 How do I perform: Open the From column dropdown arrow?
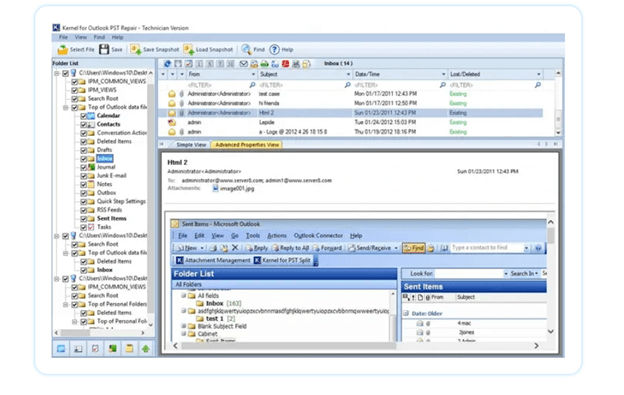point(253,74)
